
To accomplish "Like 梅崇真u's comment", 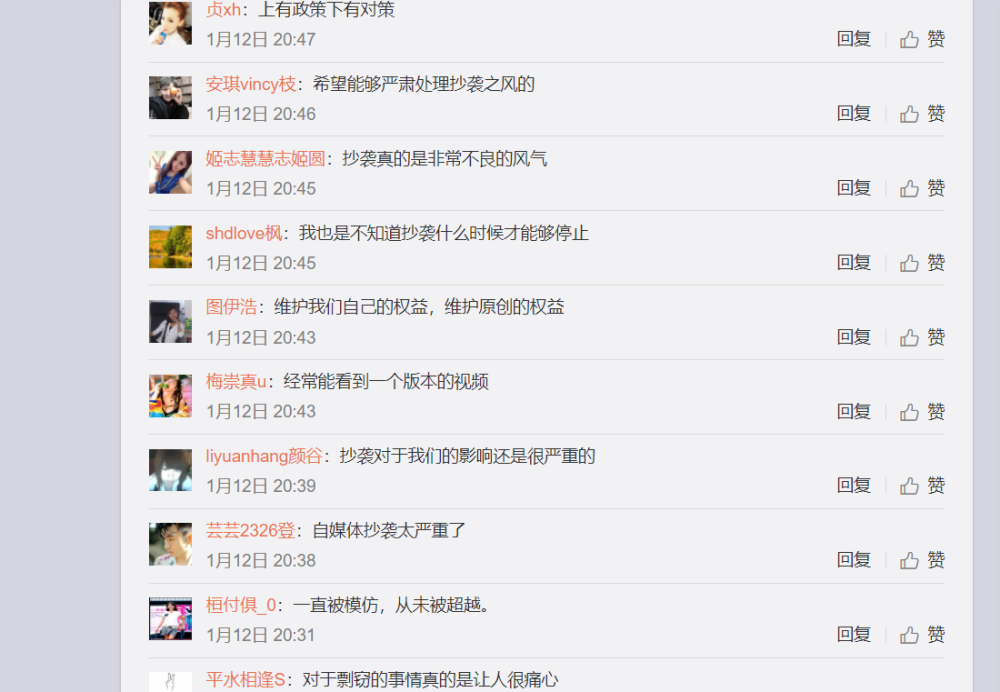I will (922, 412).
